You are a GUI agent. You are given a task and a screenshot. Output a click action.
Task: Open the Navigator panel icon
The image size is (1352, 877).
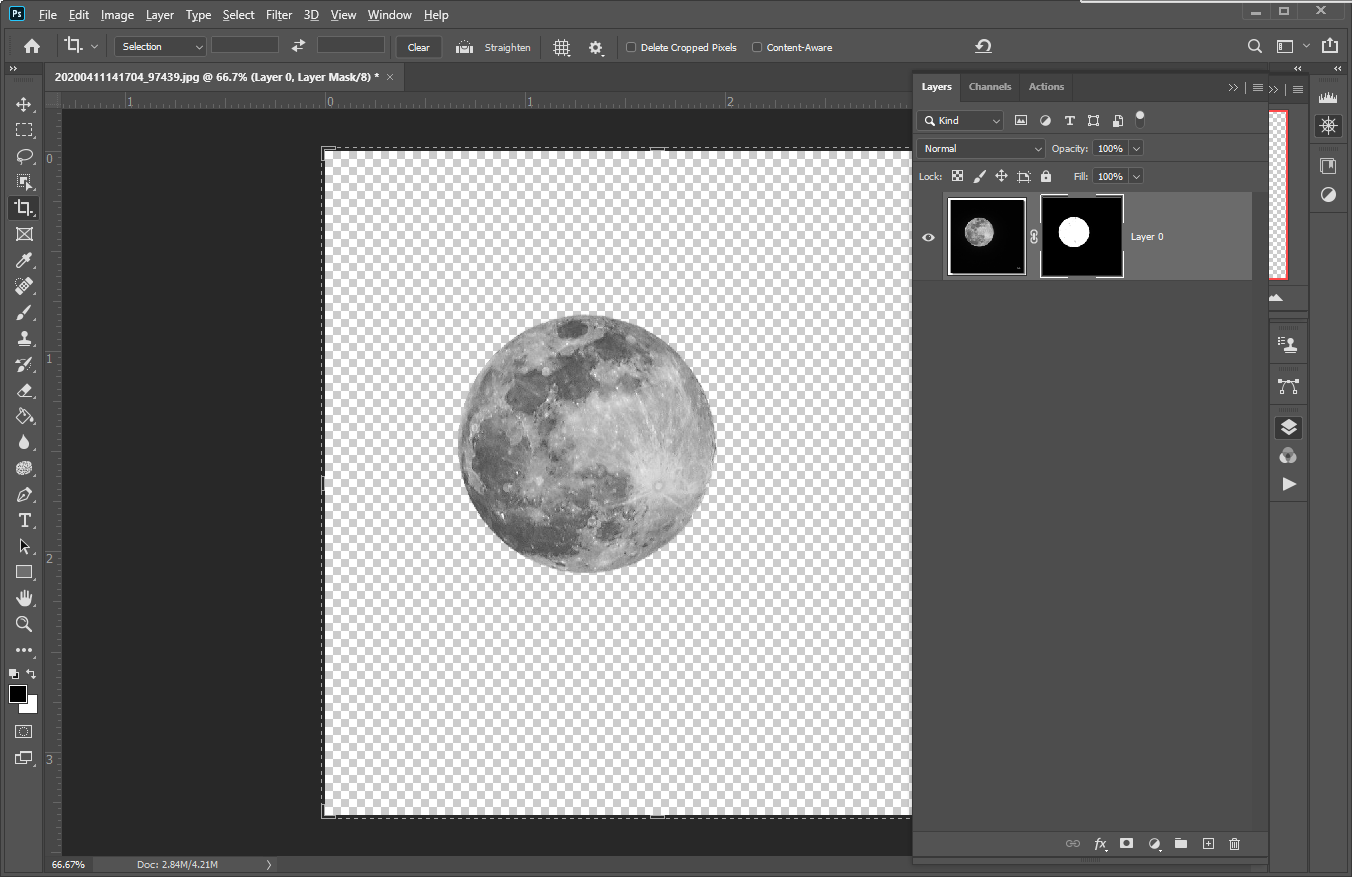pyautogui.click(x=1328, y=125)
